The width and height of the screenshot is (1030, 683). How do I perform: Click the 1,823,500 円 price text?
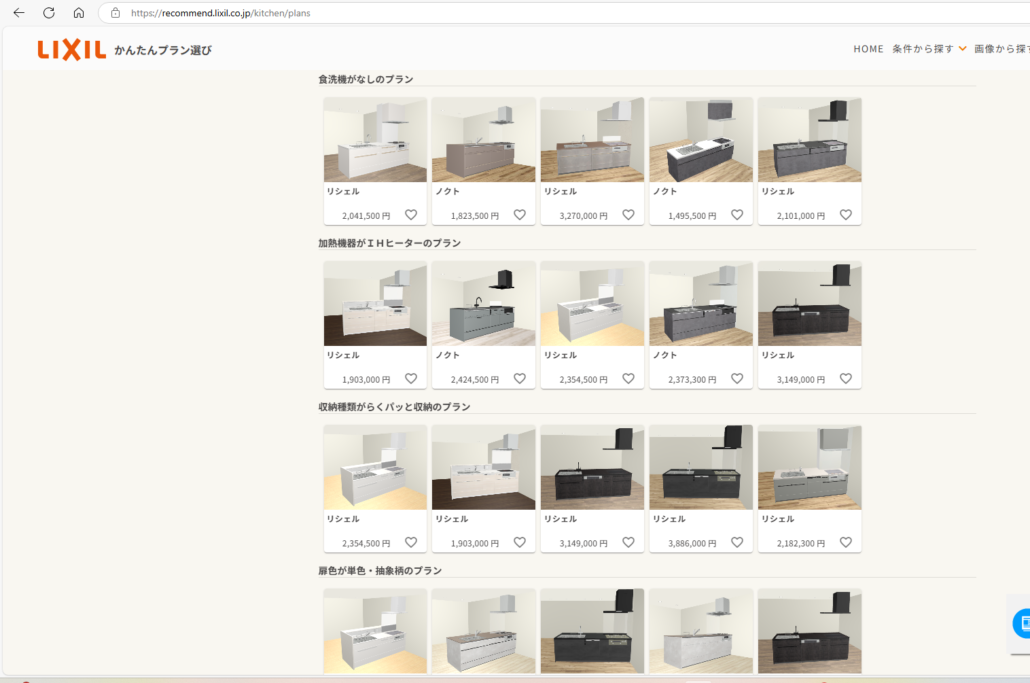[475, 215]
